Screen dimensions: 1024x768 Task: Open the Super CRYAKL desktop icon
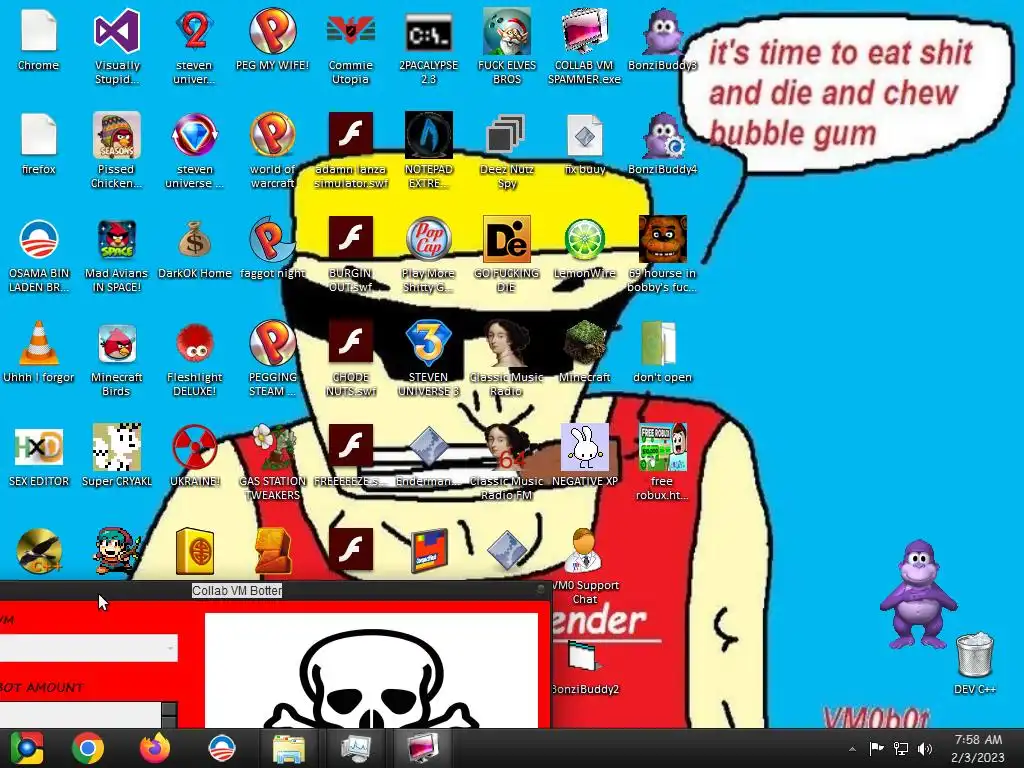[116, 456]
